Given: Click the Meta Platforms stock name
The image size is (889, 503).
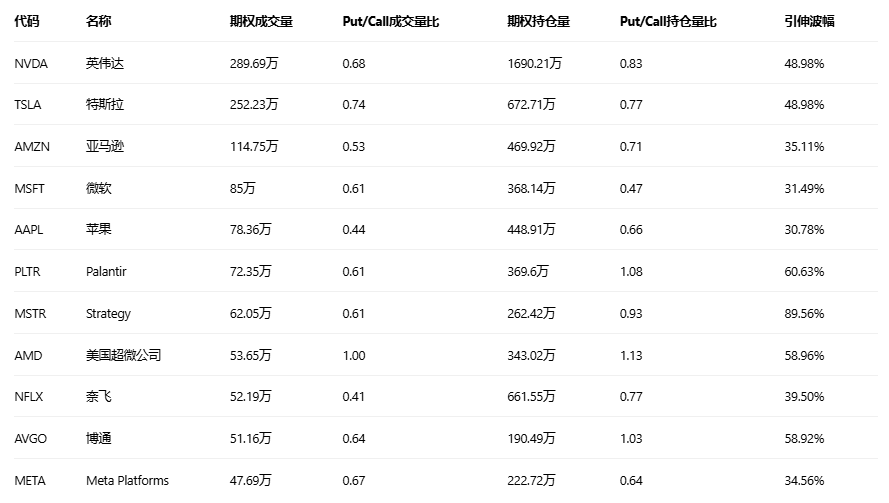Looking at the screenshot, I should click(x=127, y=480).
